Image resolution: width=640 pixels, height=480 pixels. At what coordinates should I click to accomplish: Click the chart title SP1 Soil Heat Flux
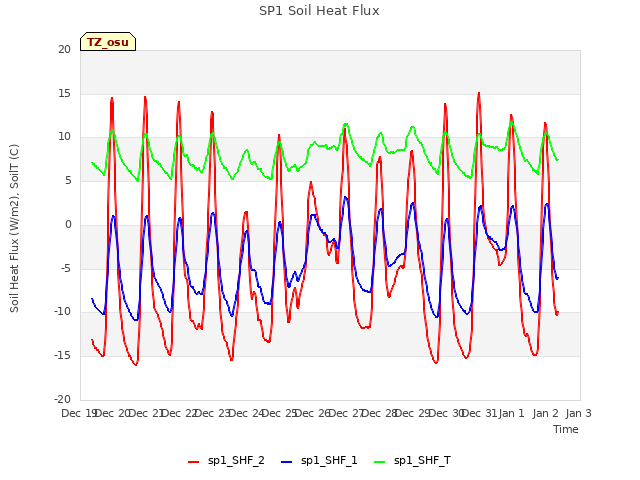[x=319, y=11]
